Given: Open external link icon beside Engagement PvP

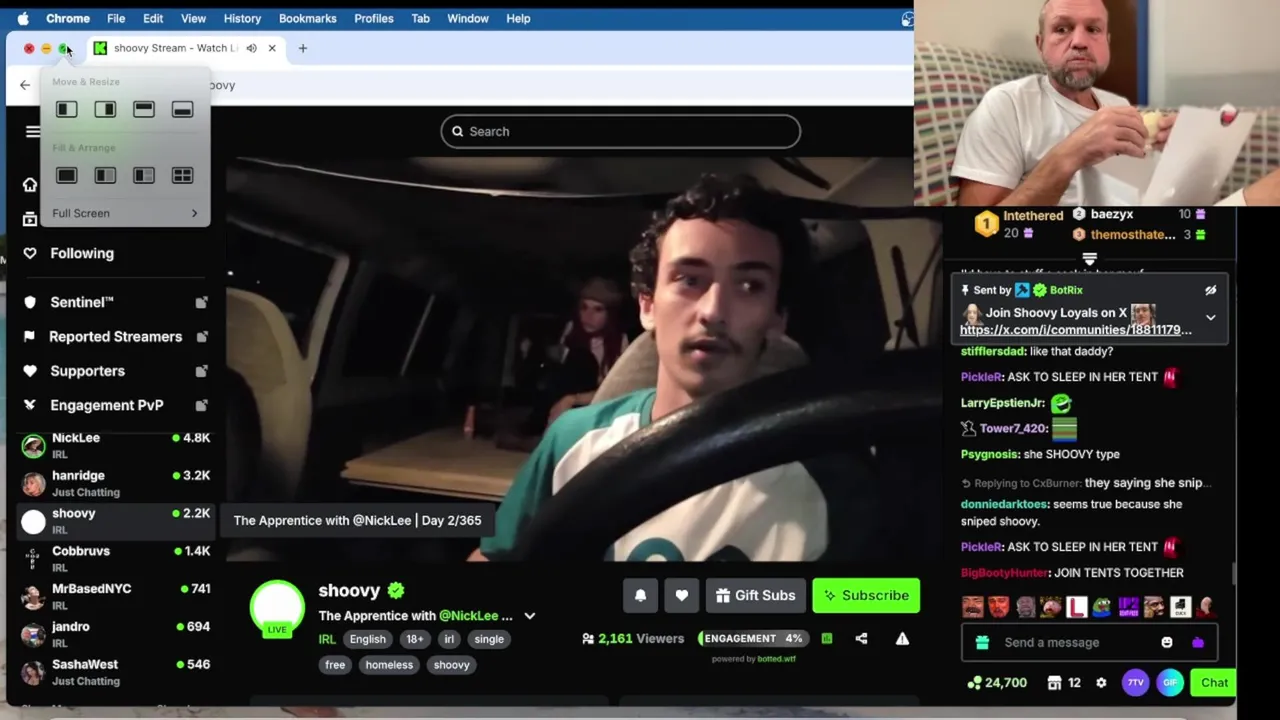Looking at the screenshot, I should [x=201, y=405].
